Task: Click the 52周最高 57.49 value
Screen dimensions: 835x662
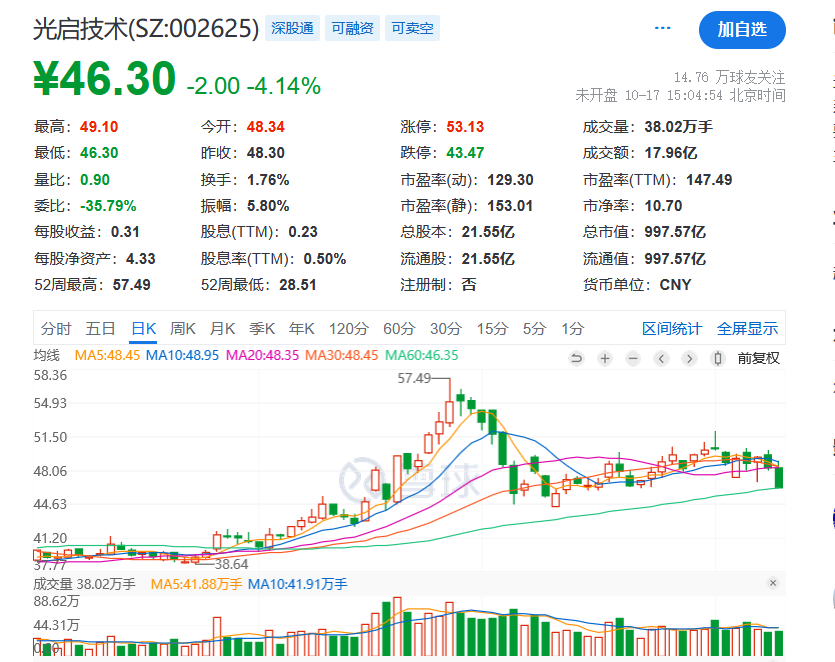Action: click(x=132, y=284)
